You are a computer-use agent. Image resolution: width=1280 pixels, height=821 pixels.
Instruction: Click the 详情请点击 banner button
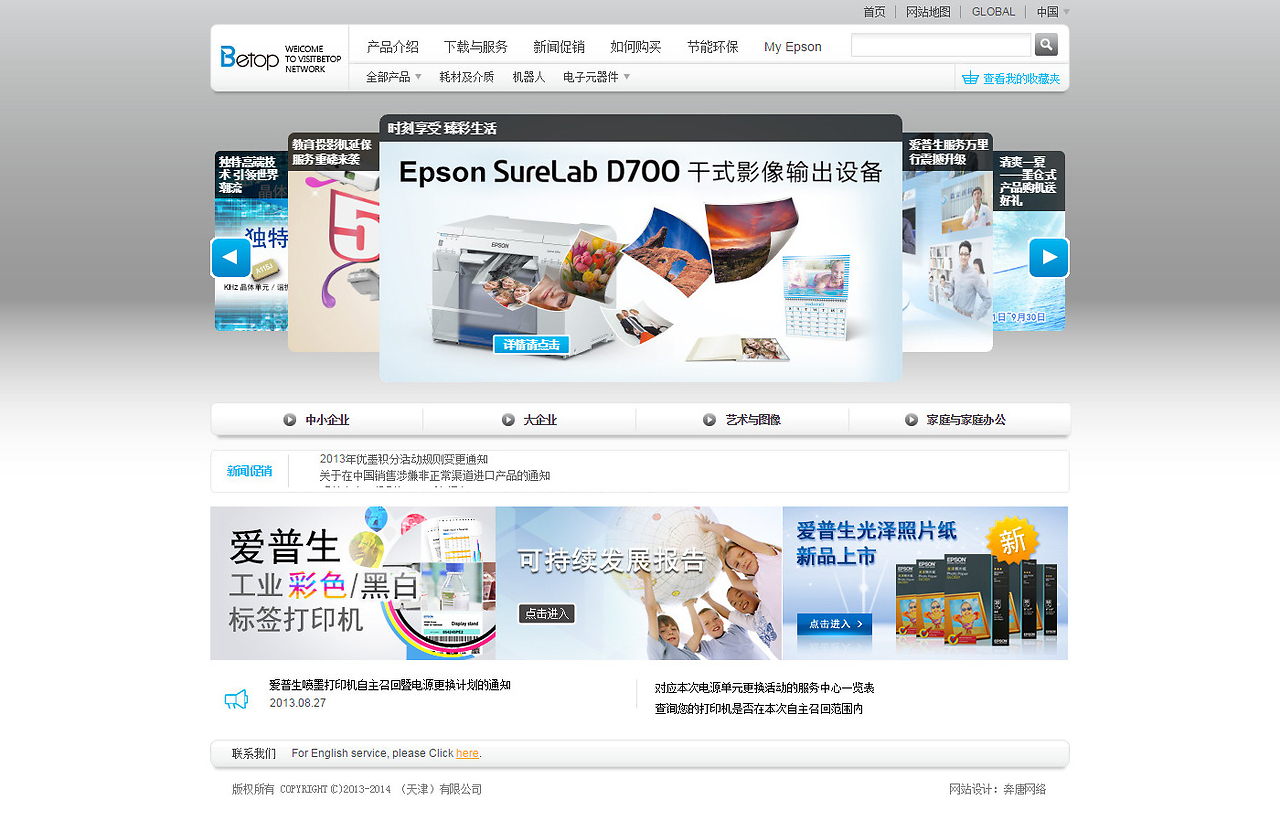pos(531,344)
